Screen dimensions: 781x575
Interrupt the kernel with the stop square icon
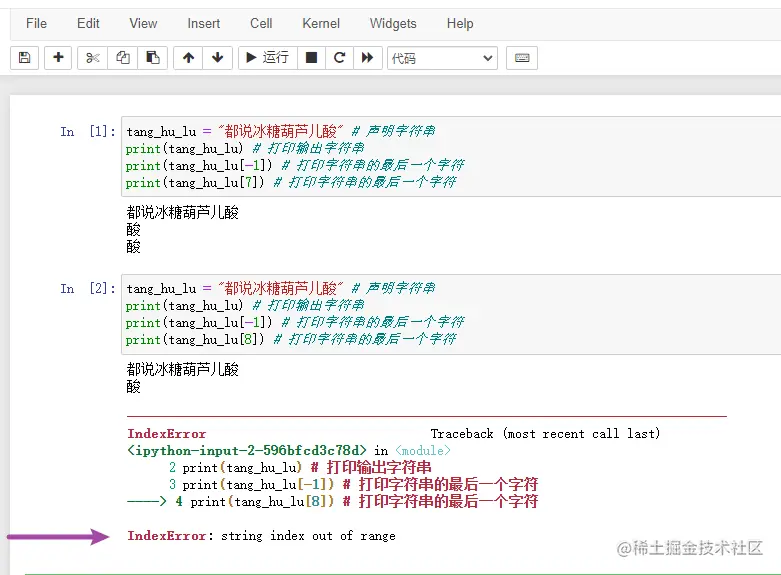click(311, 58)
